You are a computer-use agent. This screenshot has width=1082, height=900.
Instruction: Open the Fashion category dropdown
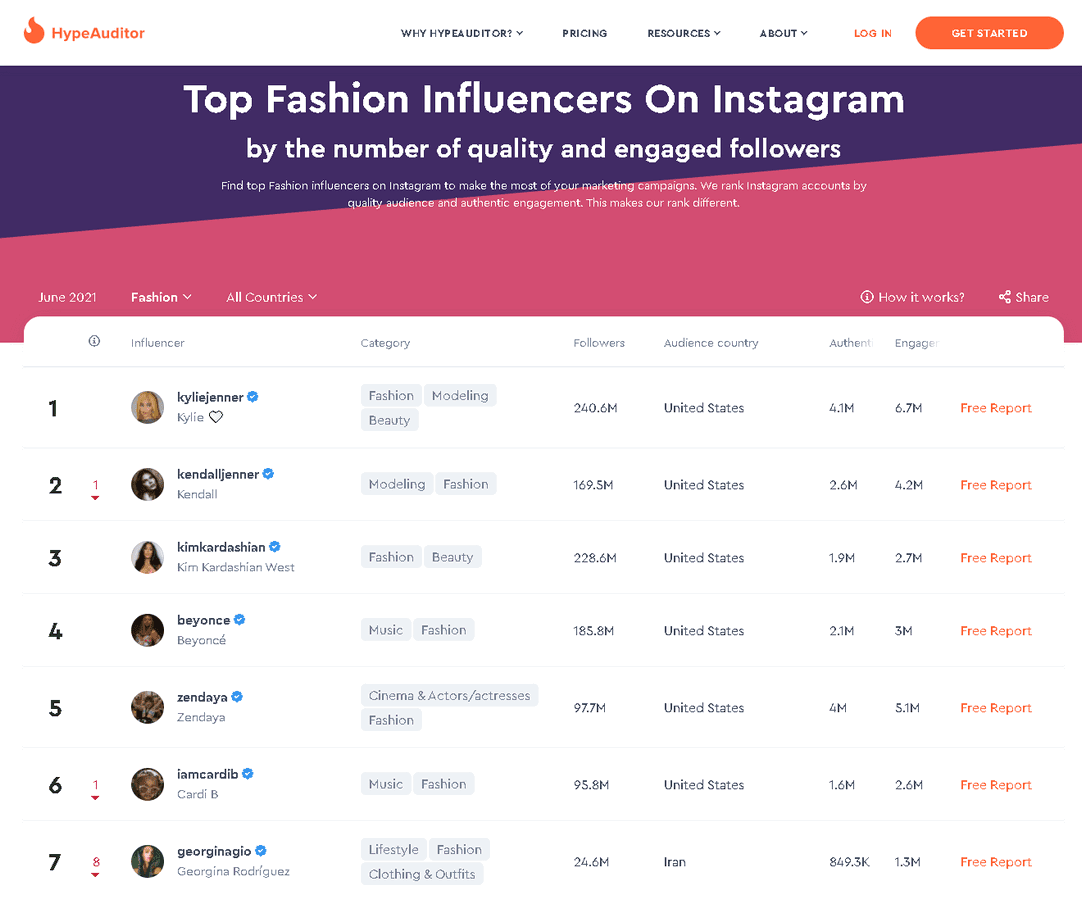coord(161,297)
